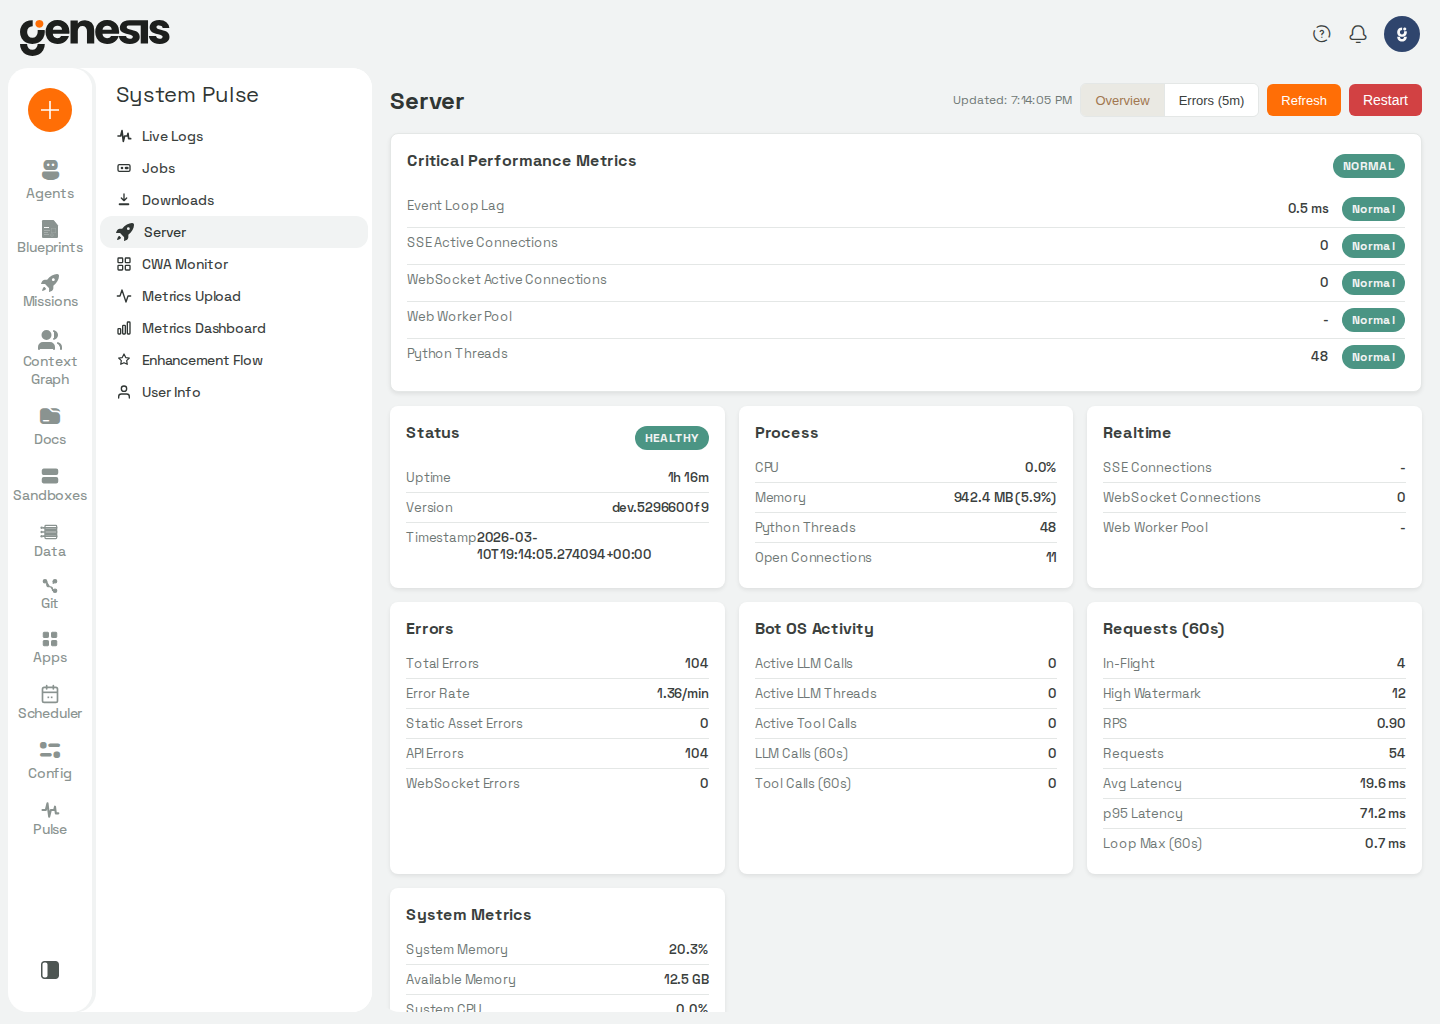1440x1024 pixels.
Task: Switch to the Overview tab
Action: (x=1122, y=100)
